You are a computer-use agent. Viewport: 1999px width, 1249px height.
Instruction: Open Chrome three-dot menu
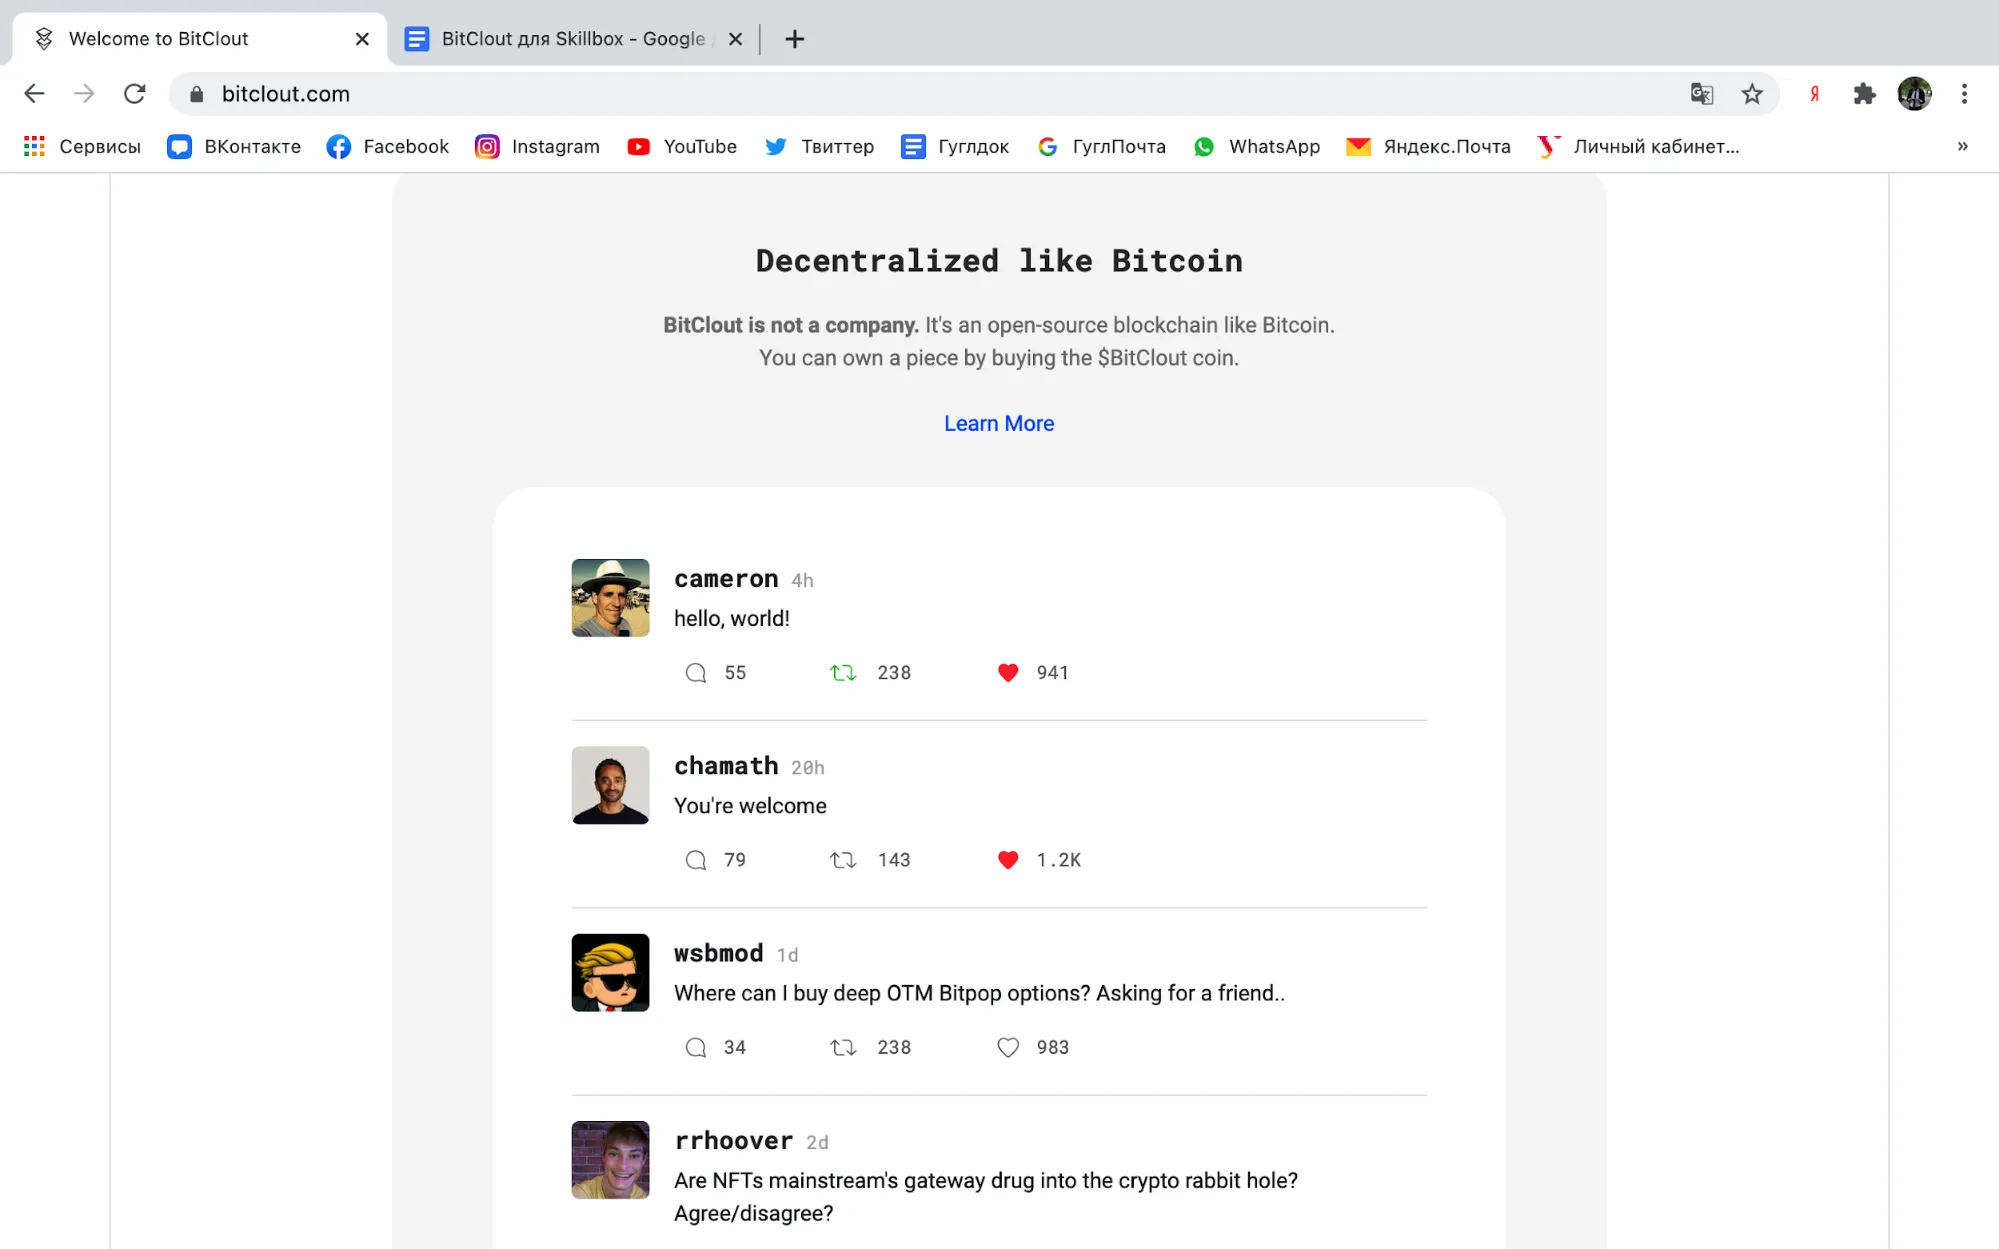click(1964, 94)
